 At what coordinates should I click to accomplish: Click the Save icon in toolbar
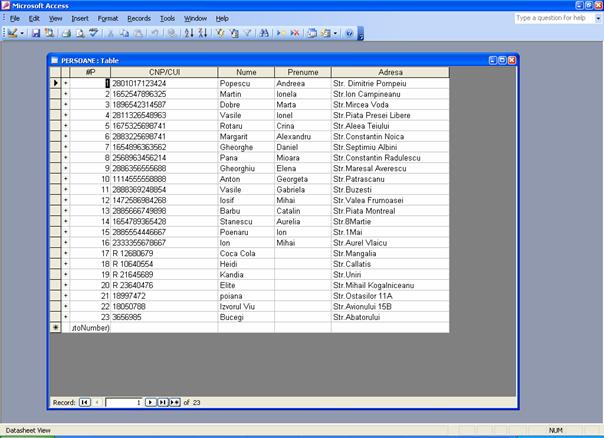click(x=36, y=33)
